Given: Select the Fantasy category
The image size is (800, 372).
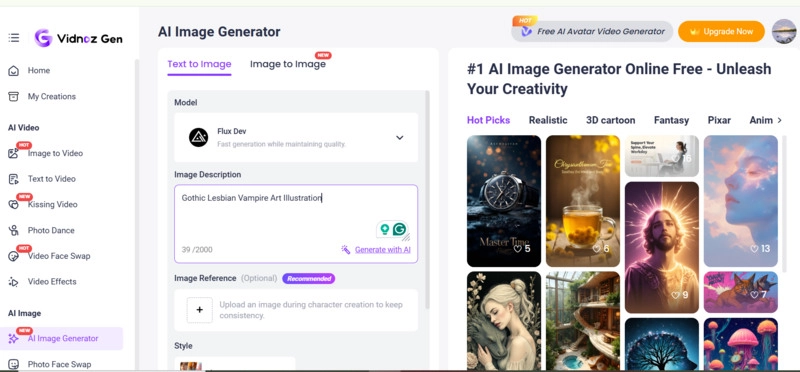Looking at the screenshot, I should tap(671, 120).
